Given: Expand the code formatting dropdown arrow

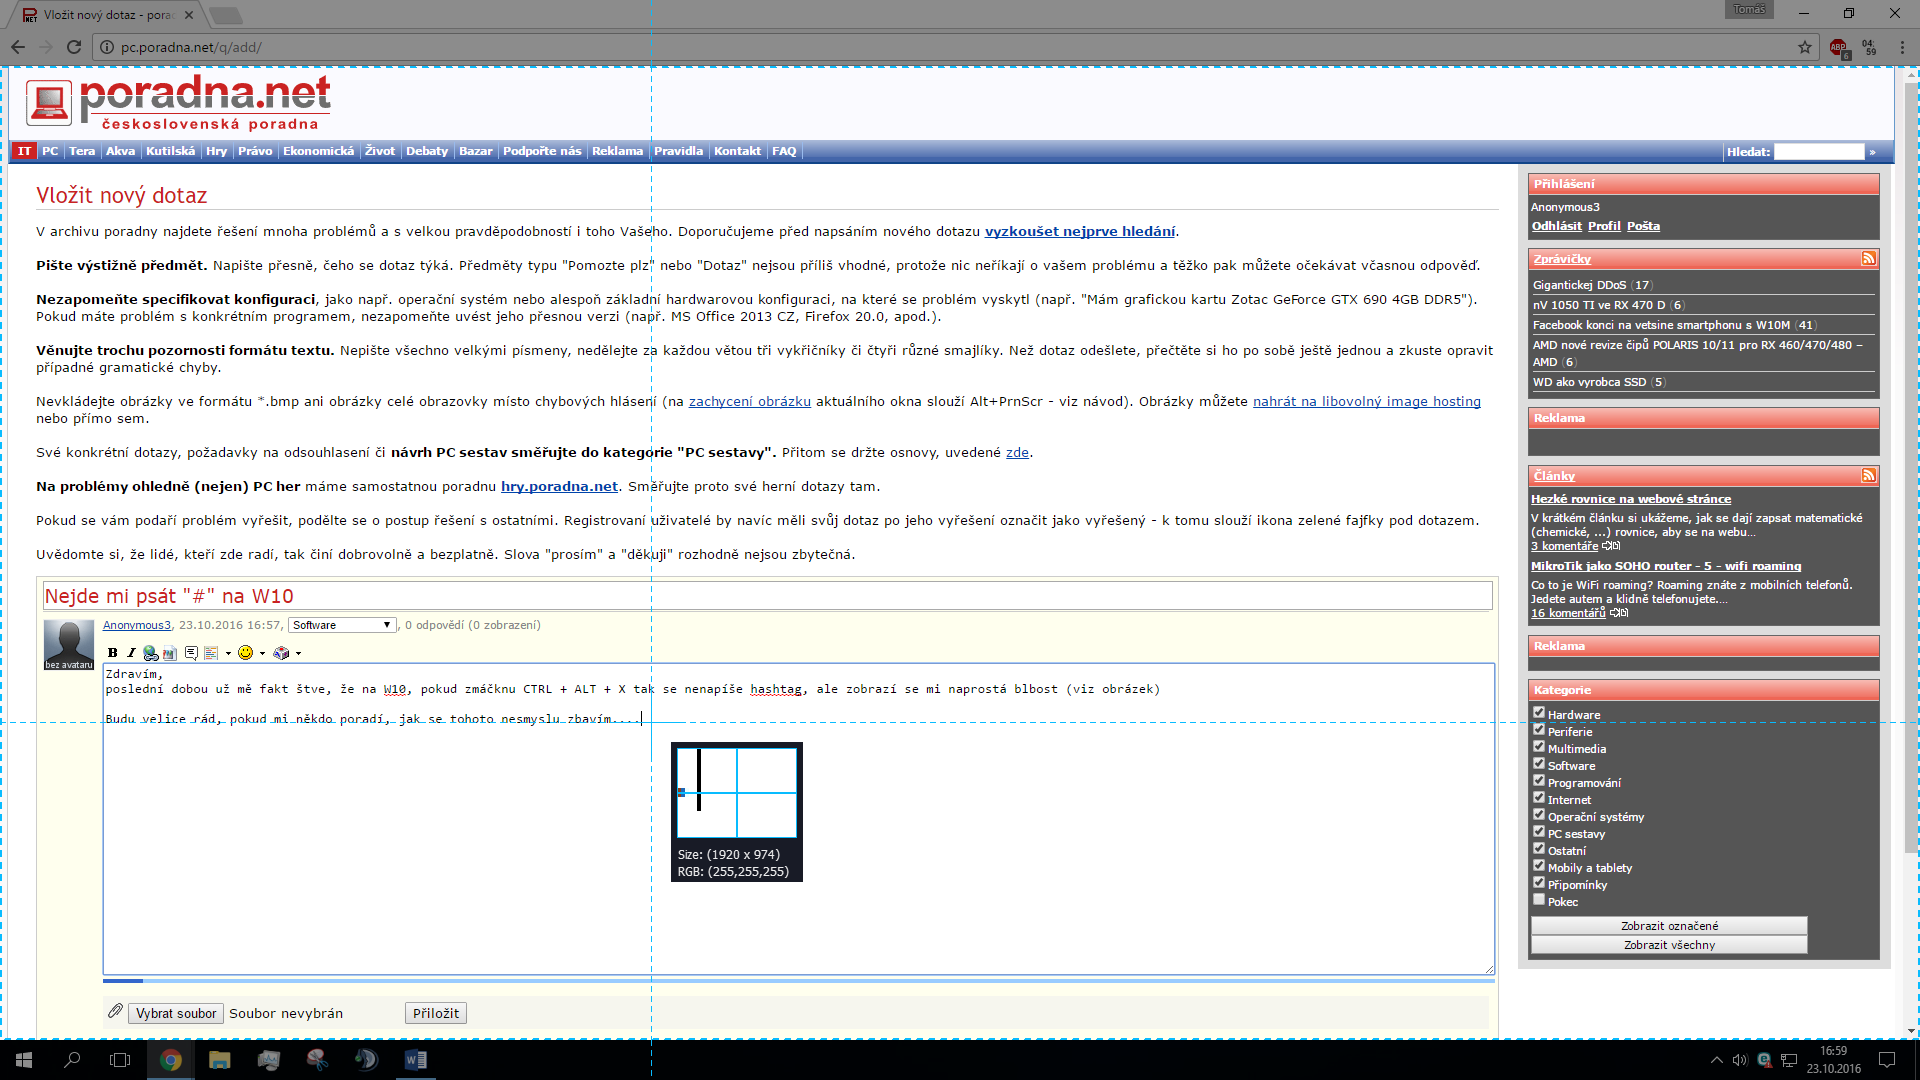Looking at the screenshot, I should [x=228, y=654].
